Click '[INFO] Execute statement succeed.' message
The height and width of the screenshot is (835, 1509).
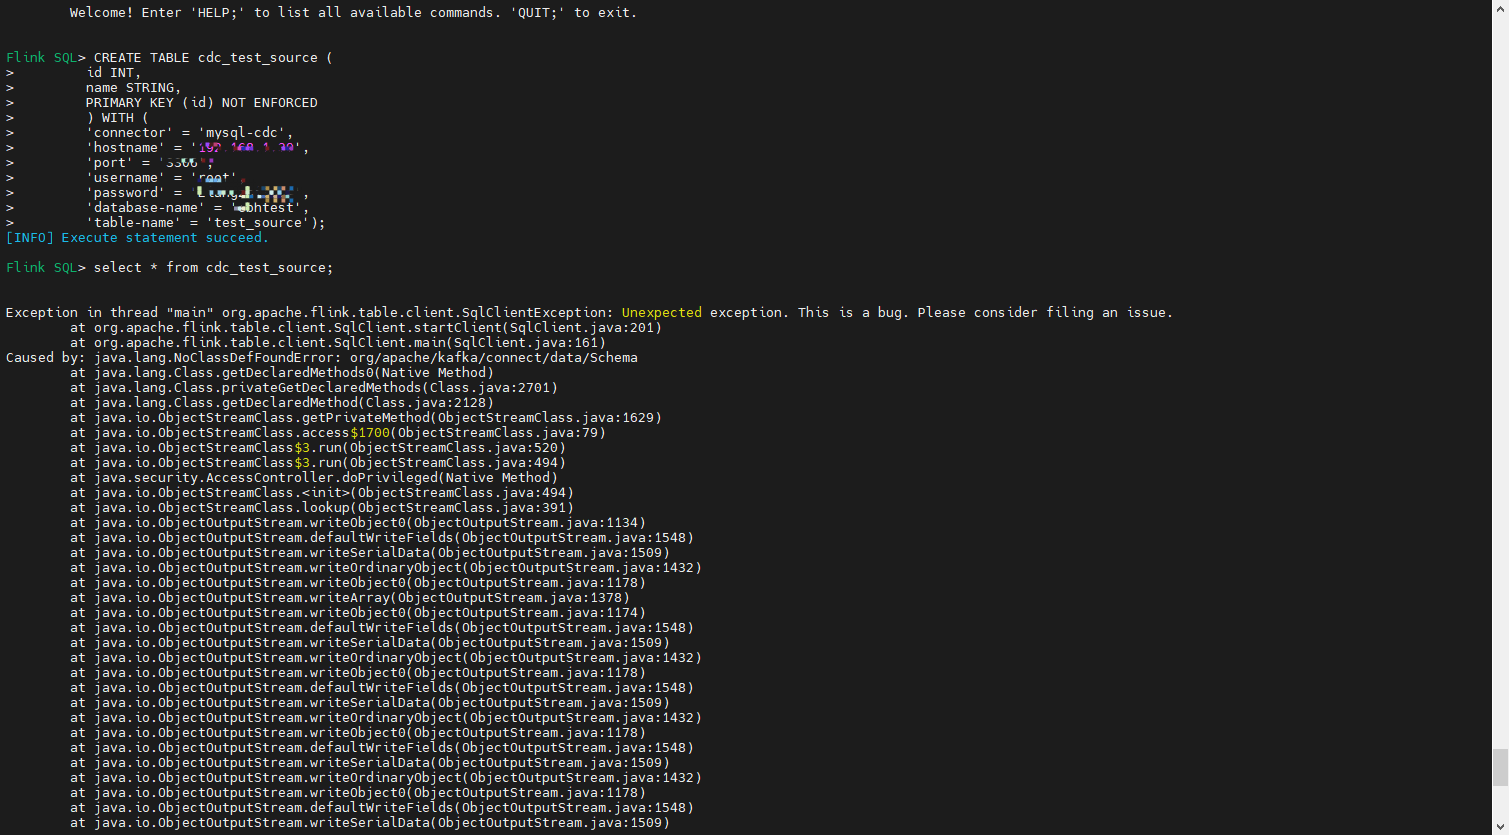(138, 238)
